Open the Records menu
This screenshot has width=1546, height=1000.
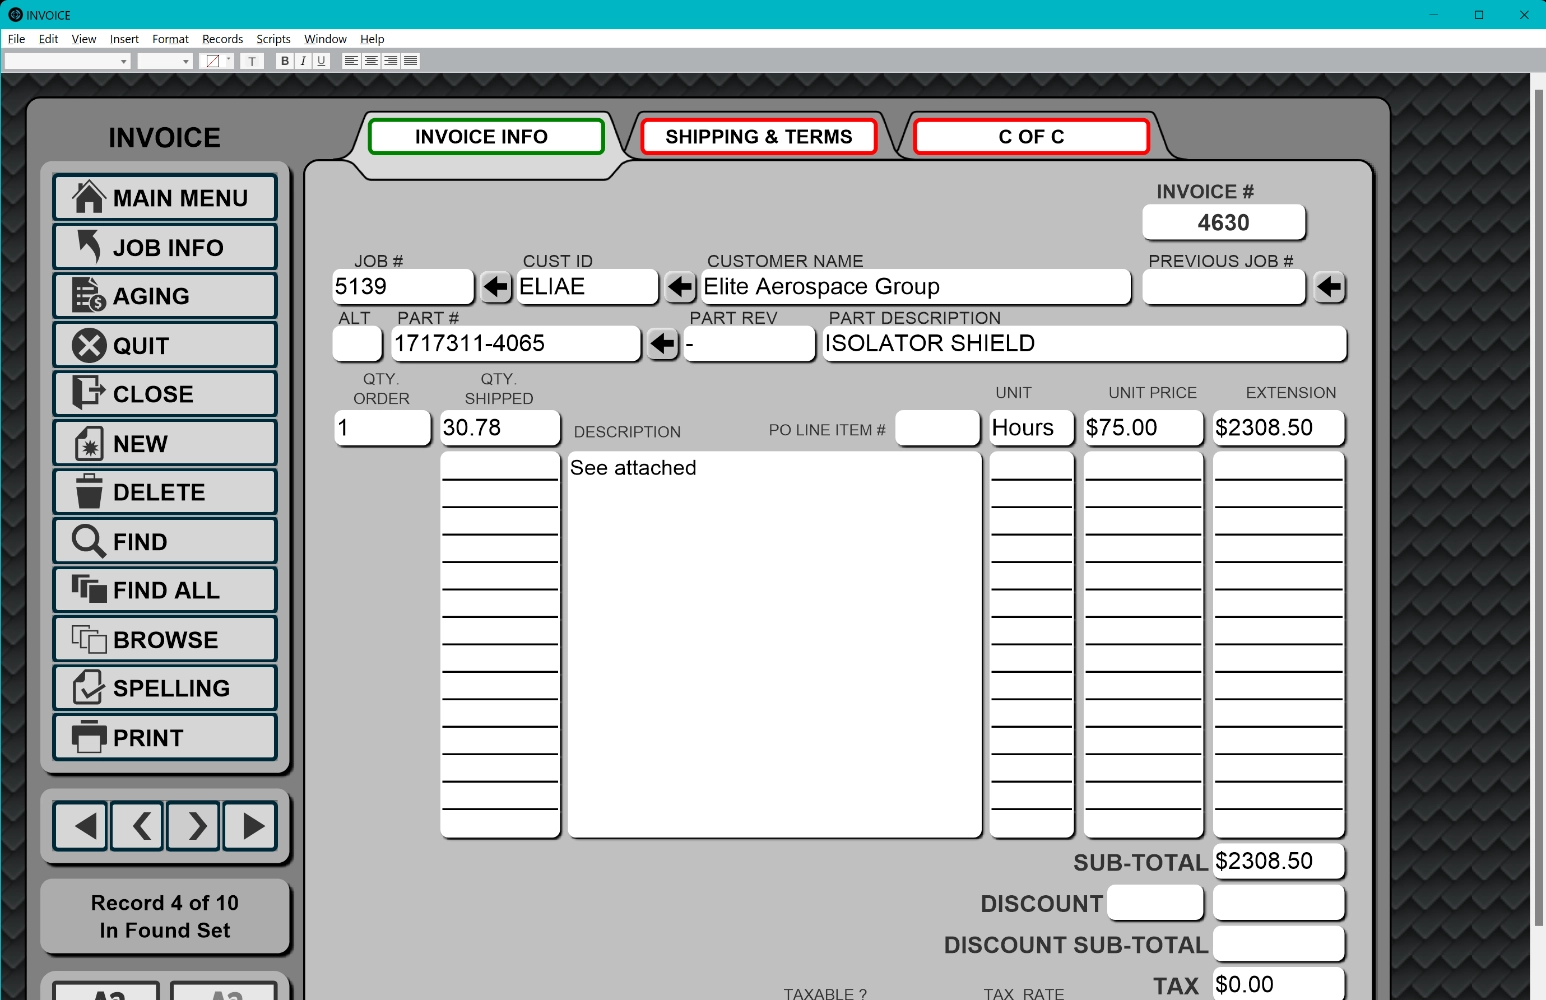tap(222, 39)
